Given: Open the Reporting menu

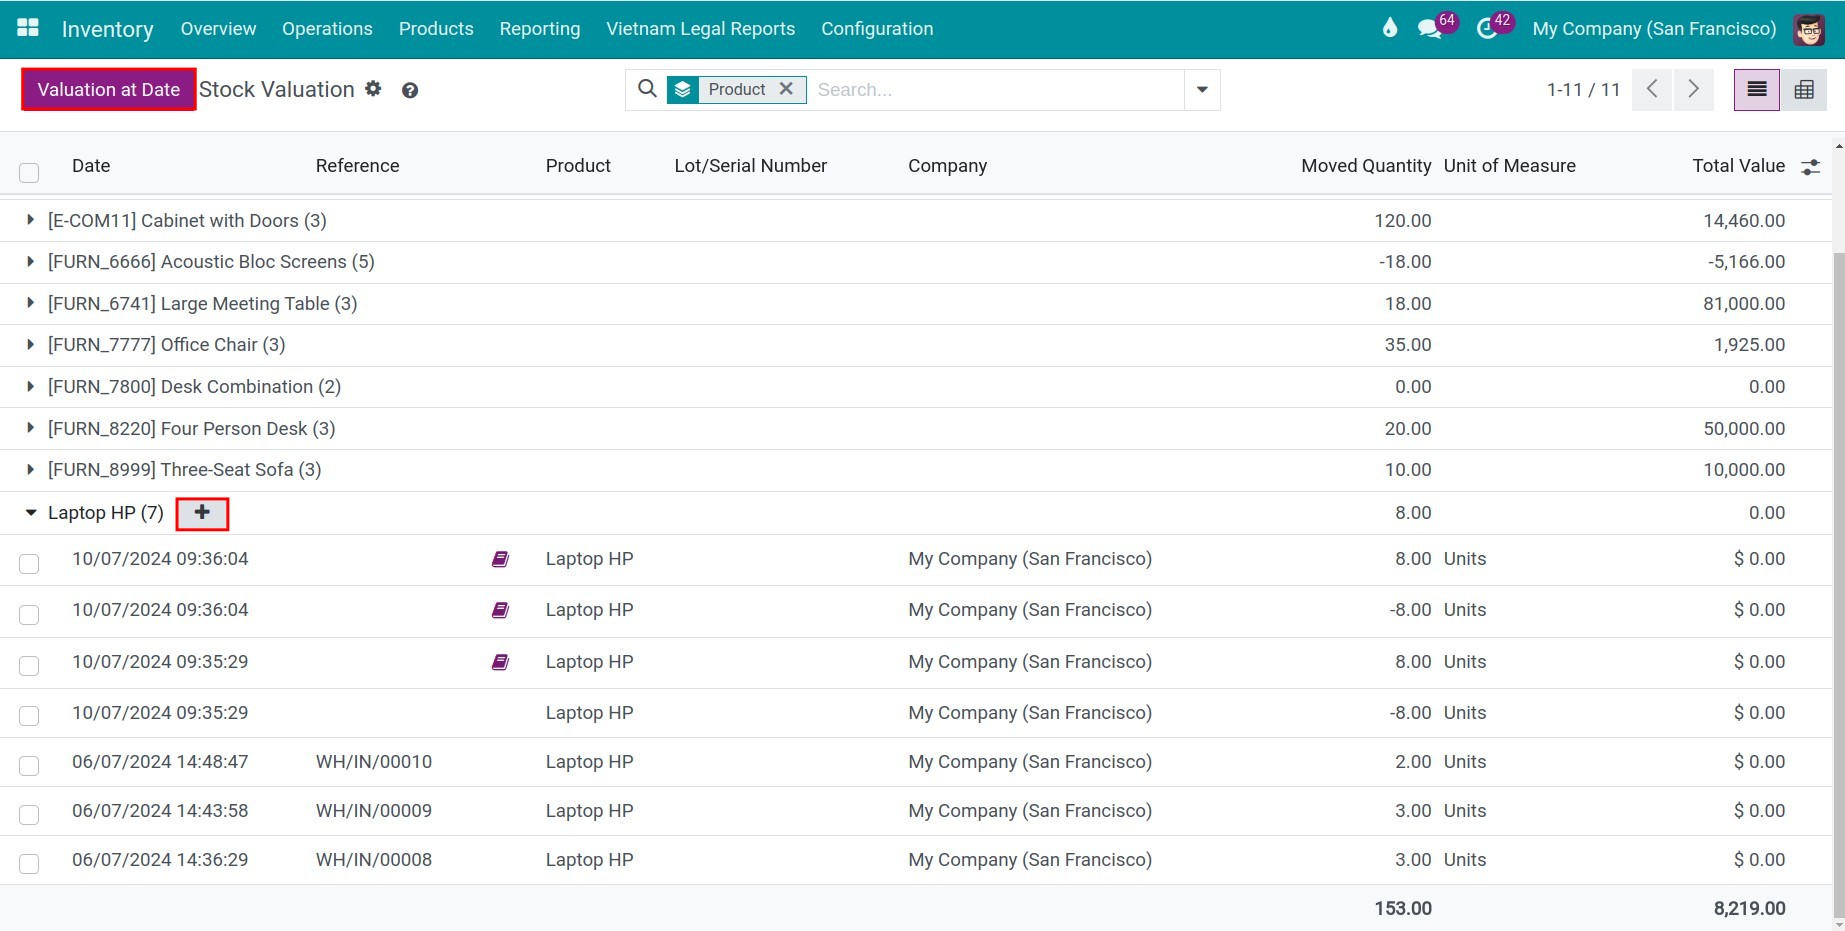Looking at the screenshot, I should (540, 29).
